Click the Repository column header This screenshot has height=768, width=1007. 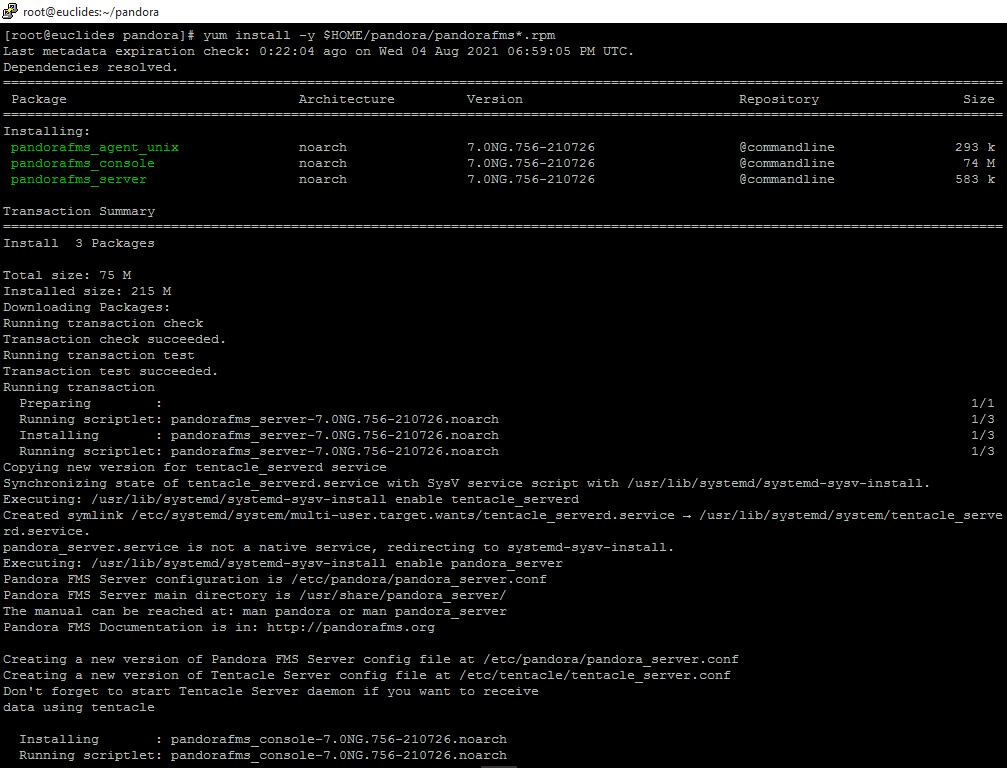coord(778,99)
